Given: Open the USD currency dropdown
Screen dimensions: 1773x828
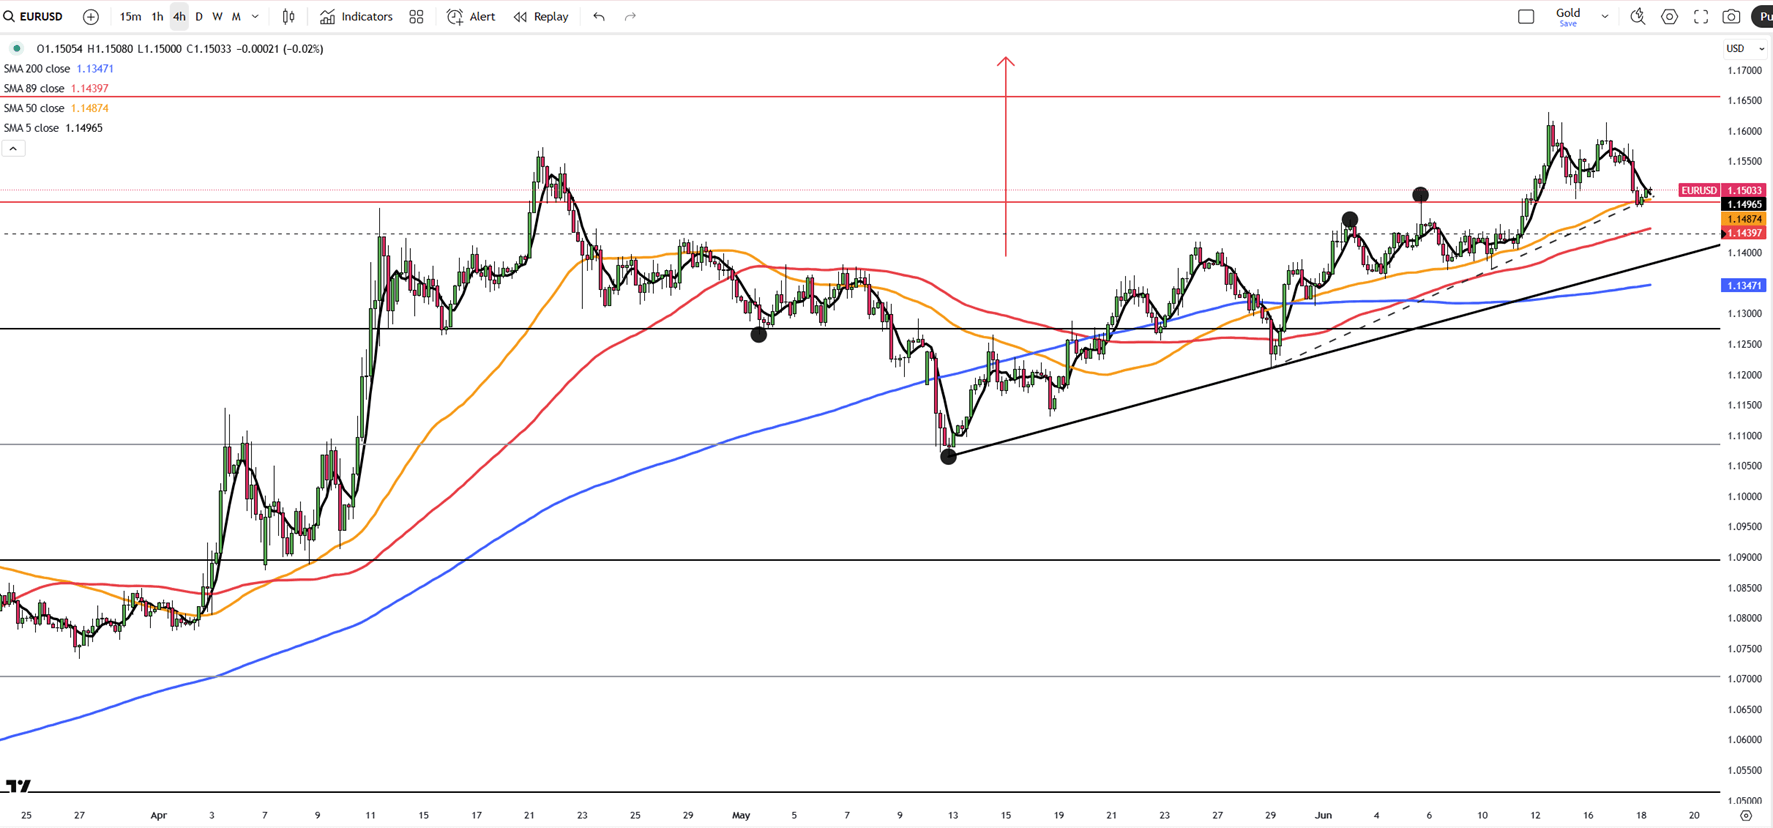Looking at the screenshot, I should coord(1744,49).
